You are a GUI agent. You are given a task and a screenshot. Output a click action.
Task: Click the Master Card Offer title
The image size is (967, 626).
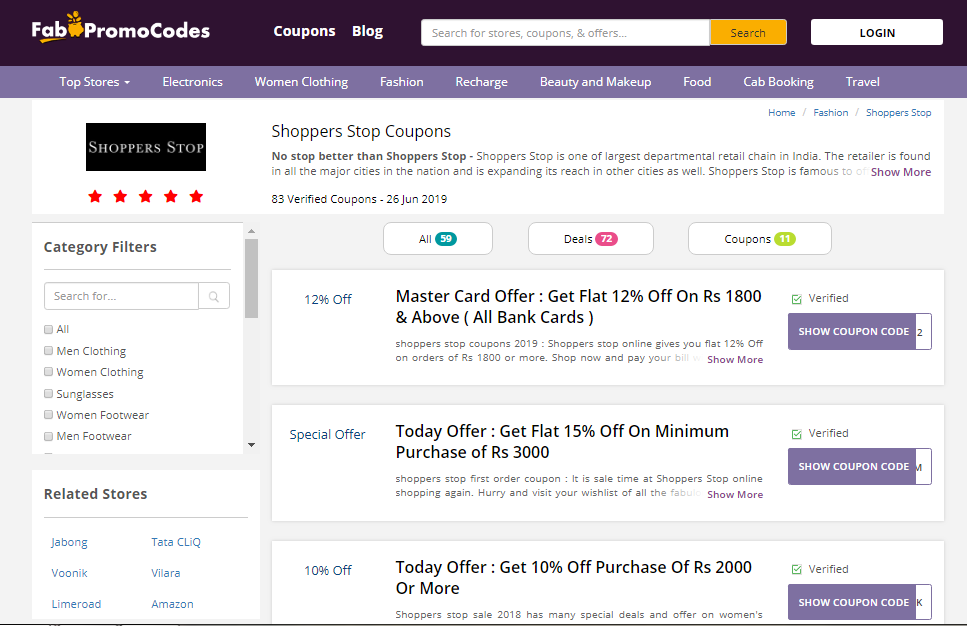(x=578, y=307)
